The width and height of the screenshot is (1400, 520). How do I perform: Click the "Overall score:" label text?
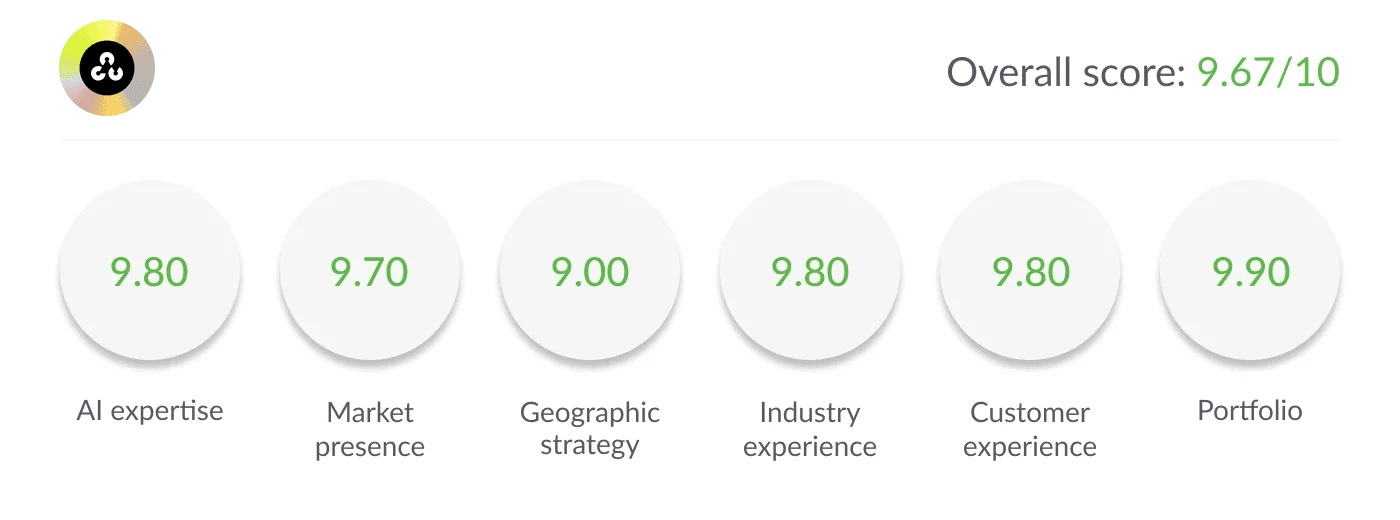click(1066, 72)
